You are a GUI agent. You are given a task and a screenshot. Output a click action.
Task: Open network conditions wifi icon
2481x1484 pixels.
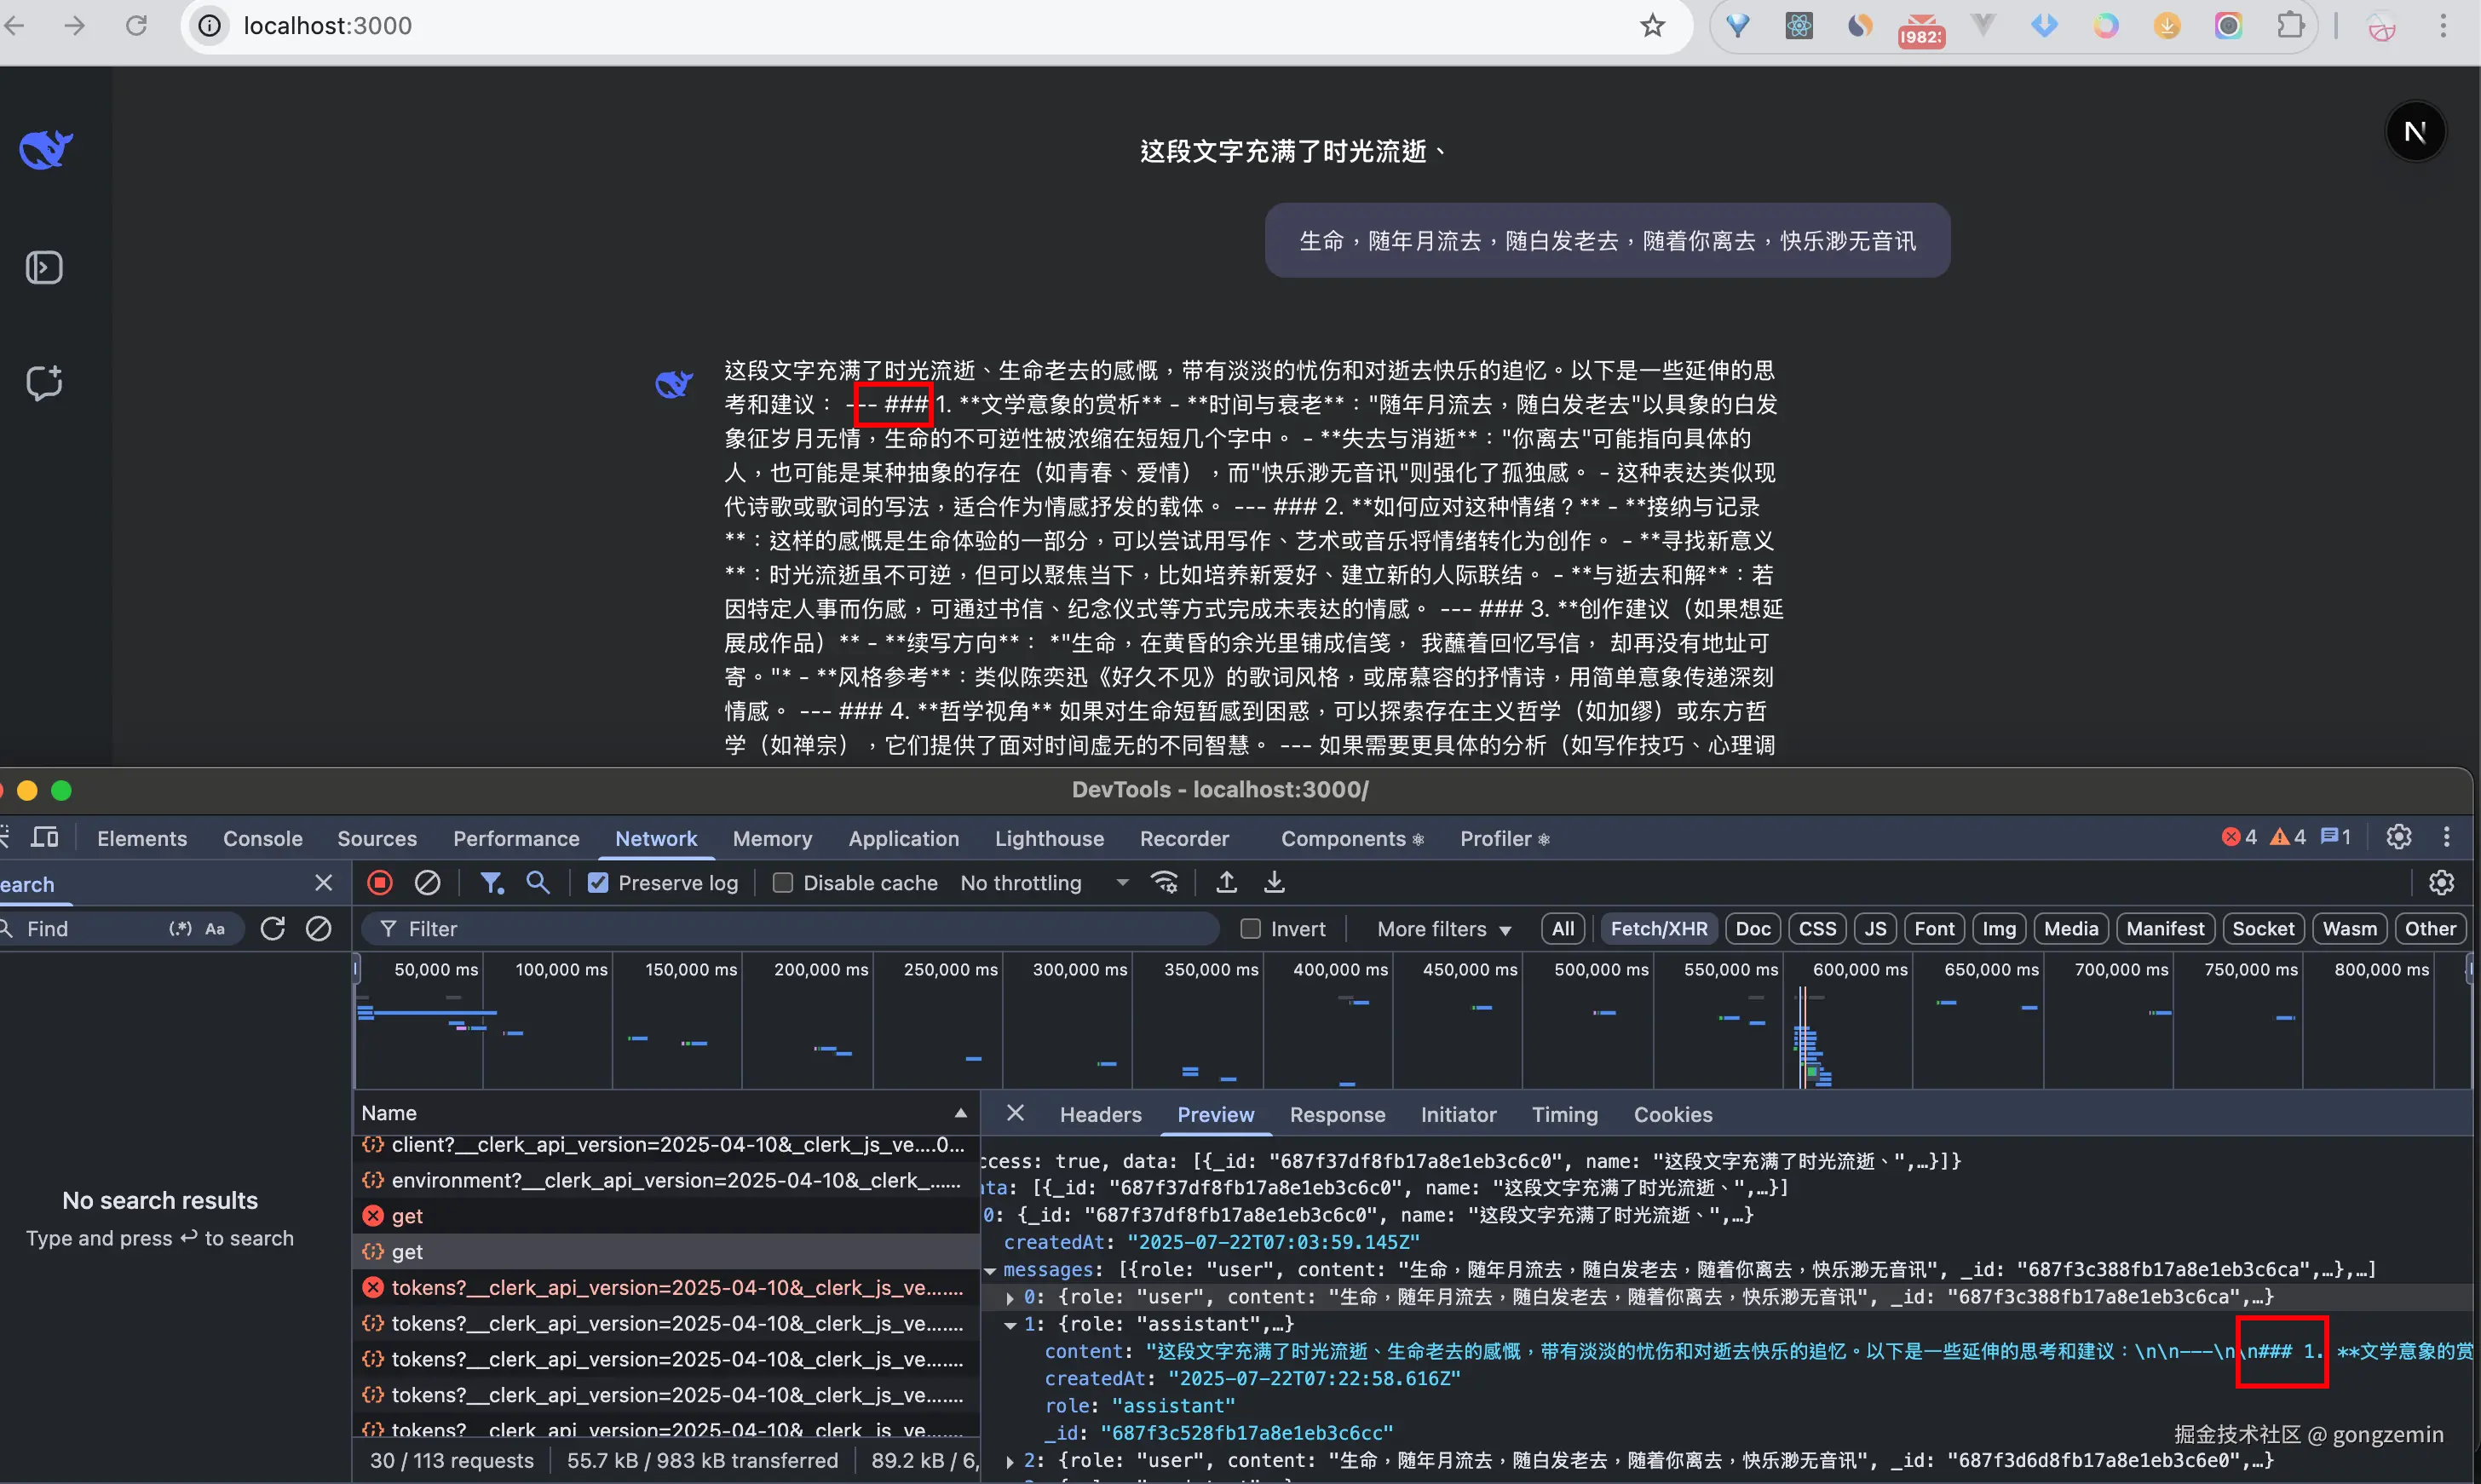point(1164,883)
